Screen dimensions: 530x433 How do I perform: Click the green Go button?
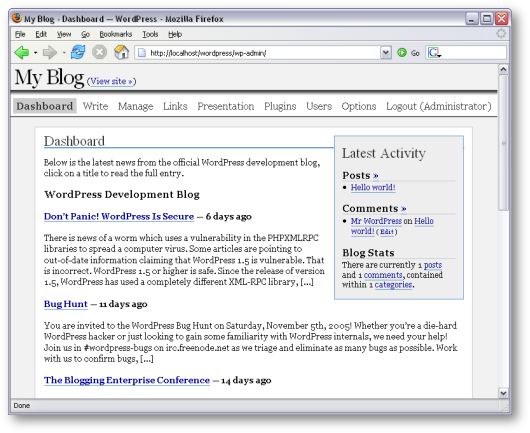[x=402, y=53]
